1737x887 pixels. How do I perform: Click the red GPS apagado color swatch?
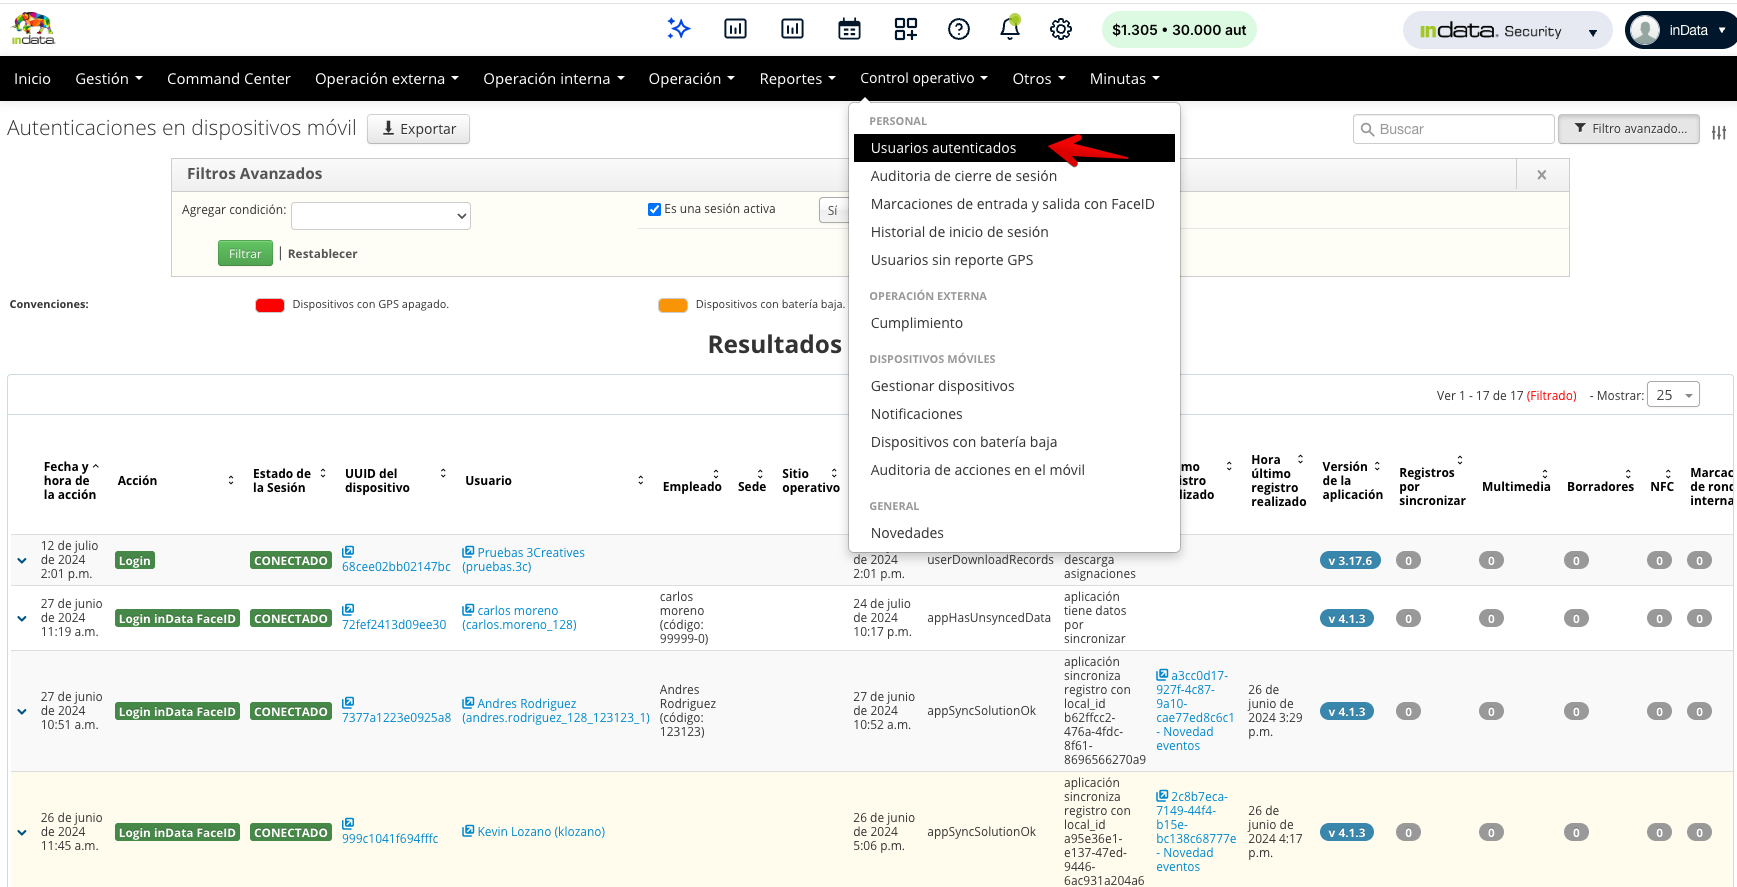(x=270, y=305)
